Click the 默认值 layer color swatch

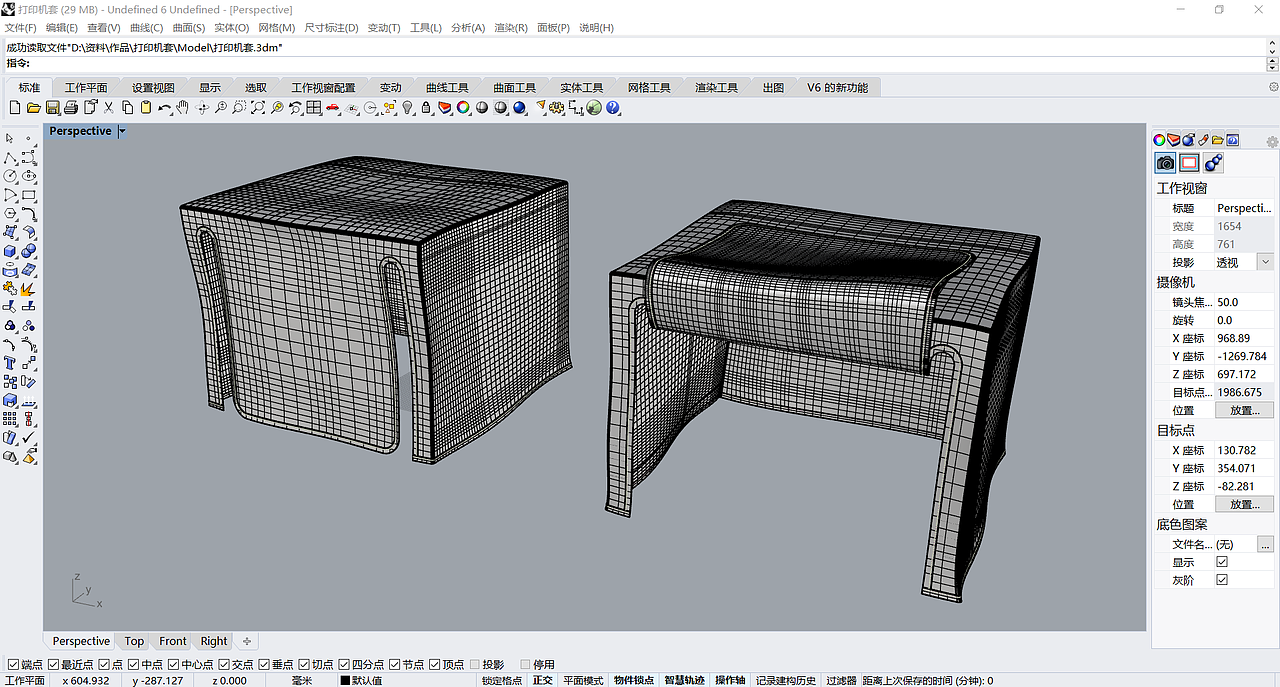coord(345,680)
